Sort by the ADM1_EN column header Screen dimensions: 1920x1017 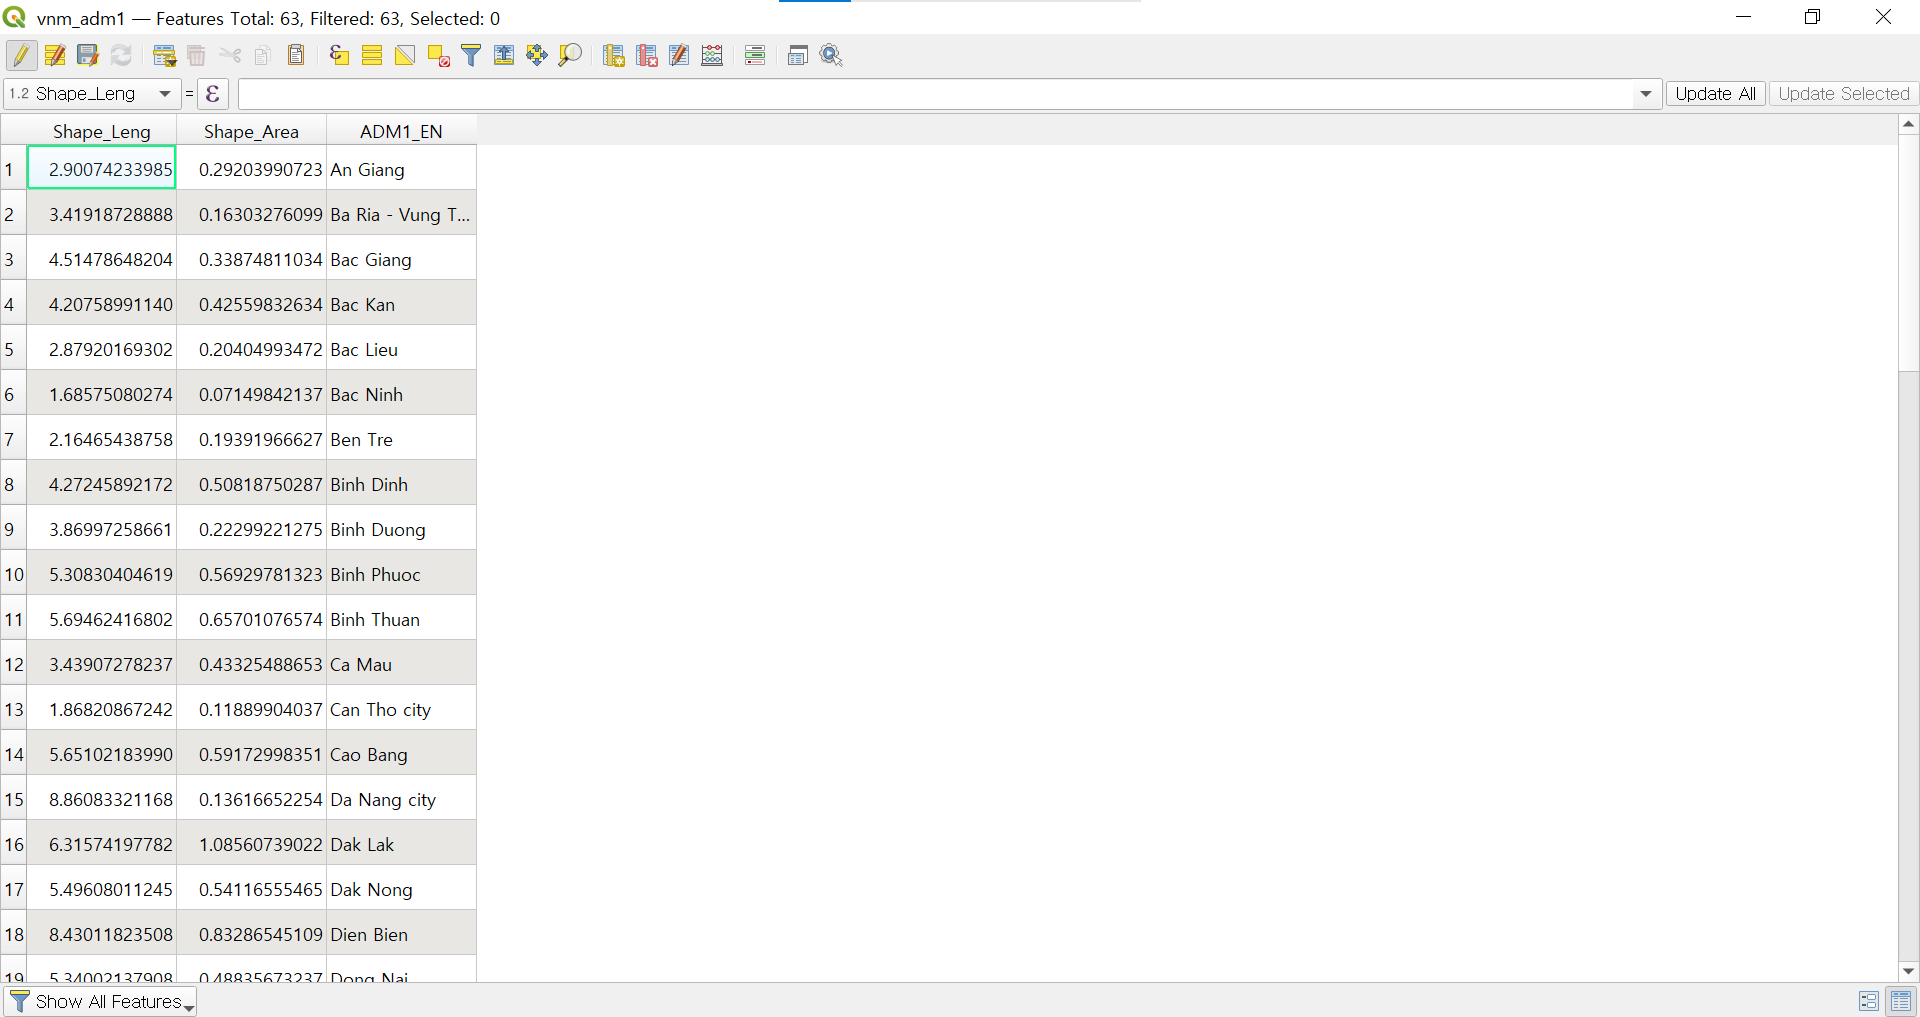(401, 131)
